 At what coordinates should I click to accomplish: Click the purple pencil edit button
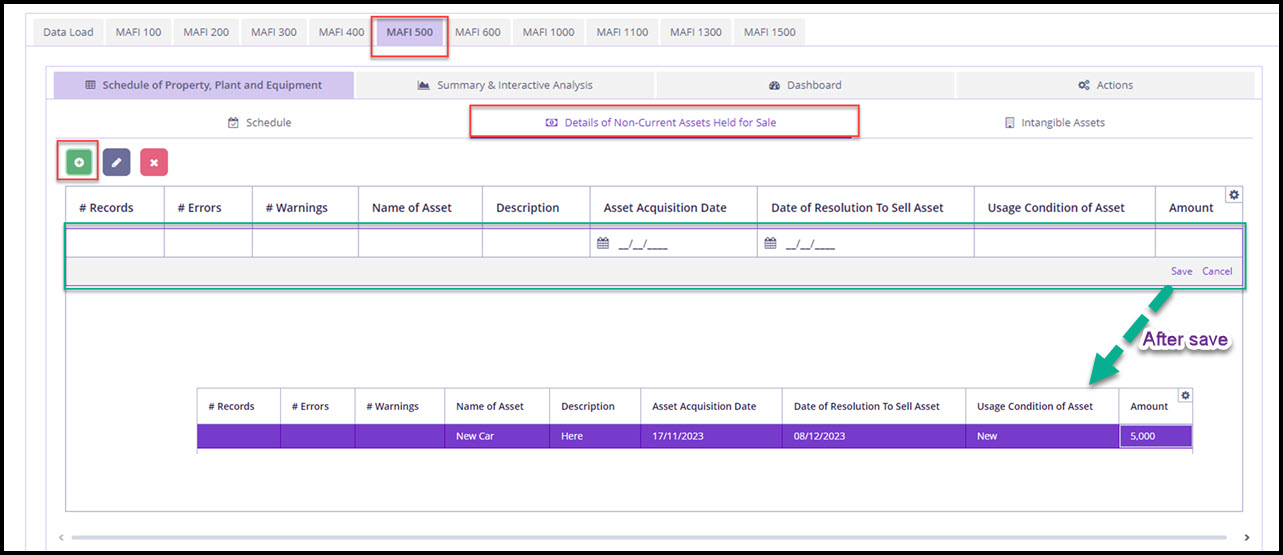pos(116,162)
